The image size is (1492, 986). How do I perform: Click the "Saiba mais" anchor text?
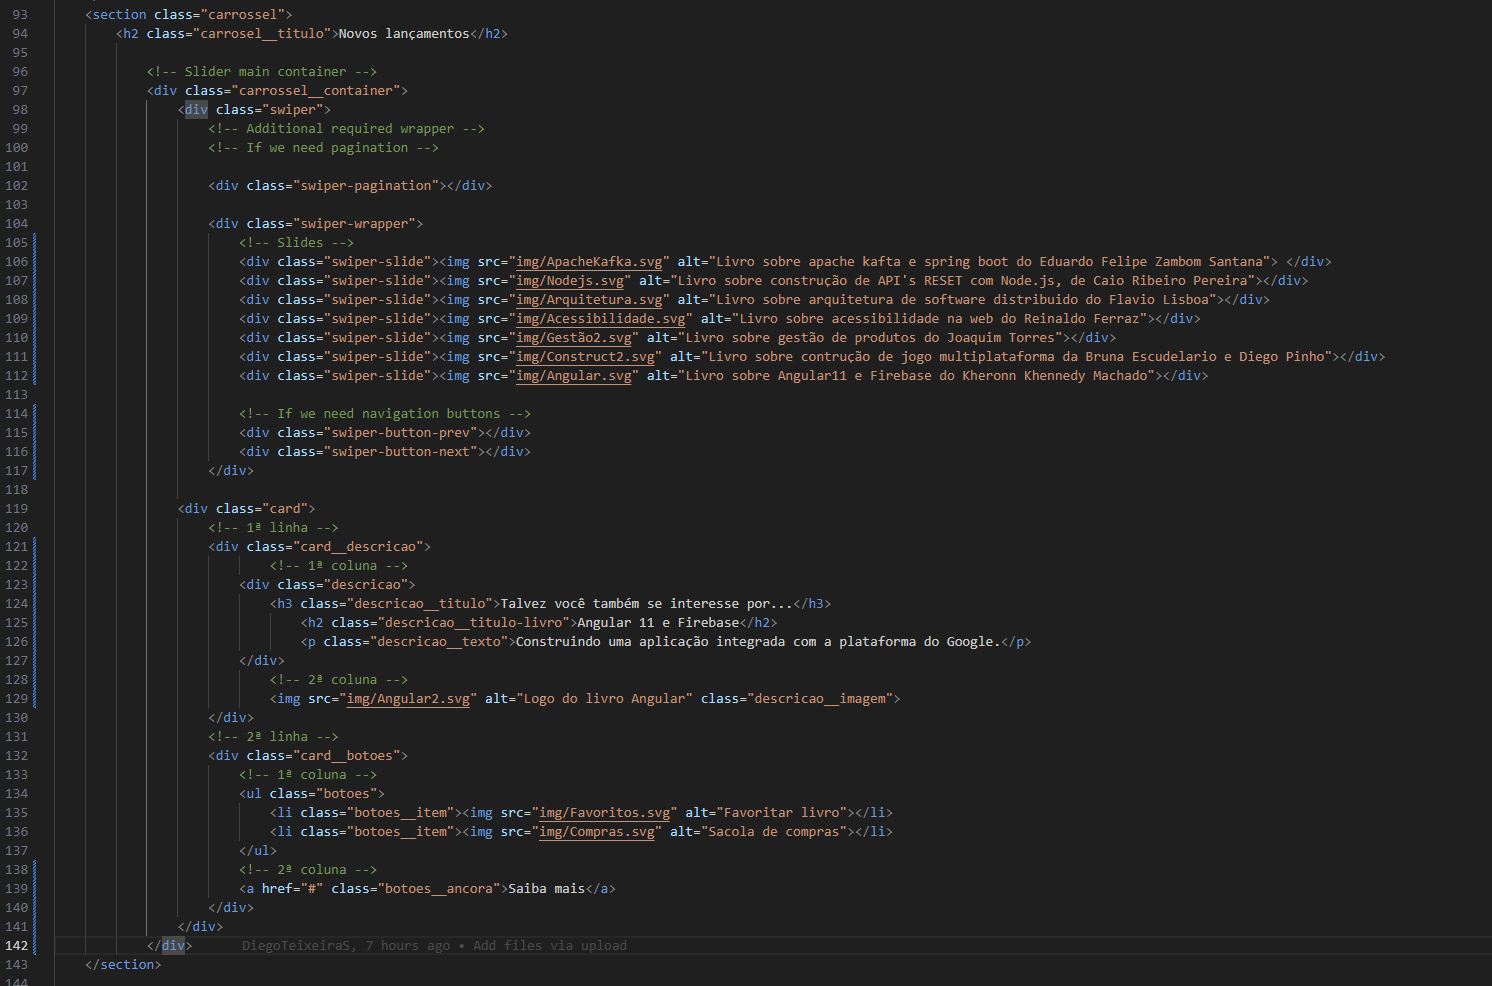(x=547, y=889)
